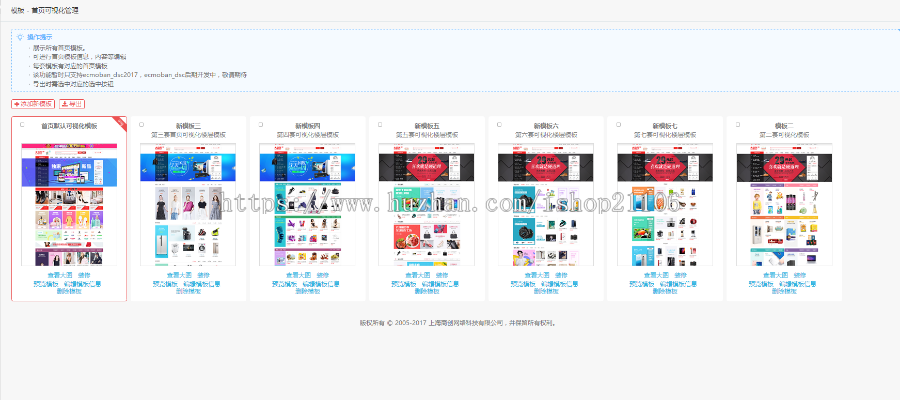Click 装修 under 新模板七

(x=680, y=275)
